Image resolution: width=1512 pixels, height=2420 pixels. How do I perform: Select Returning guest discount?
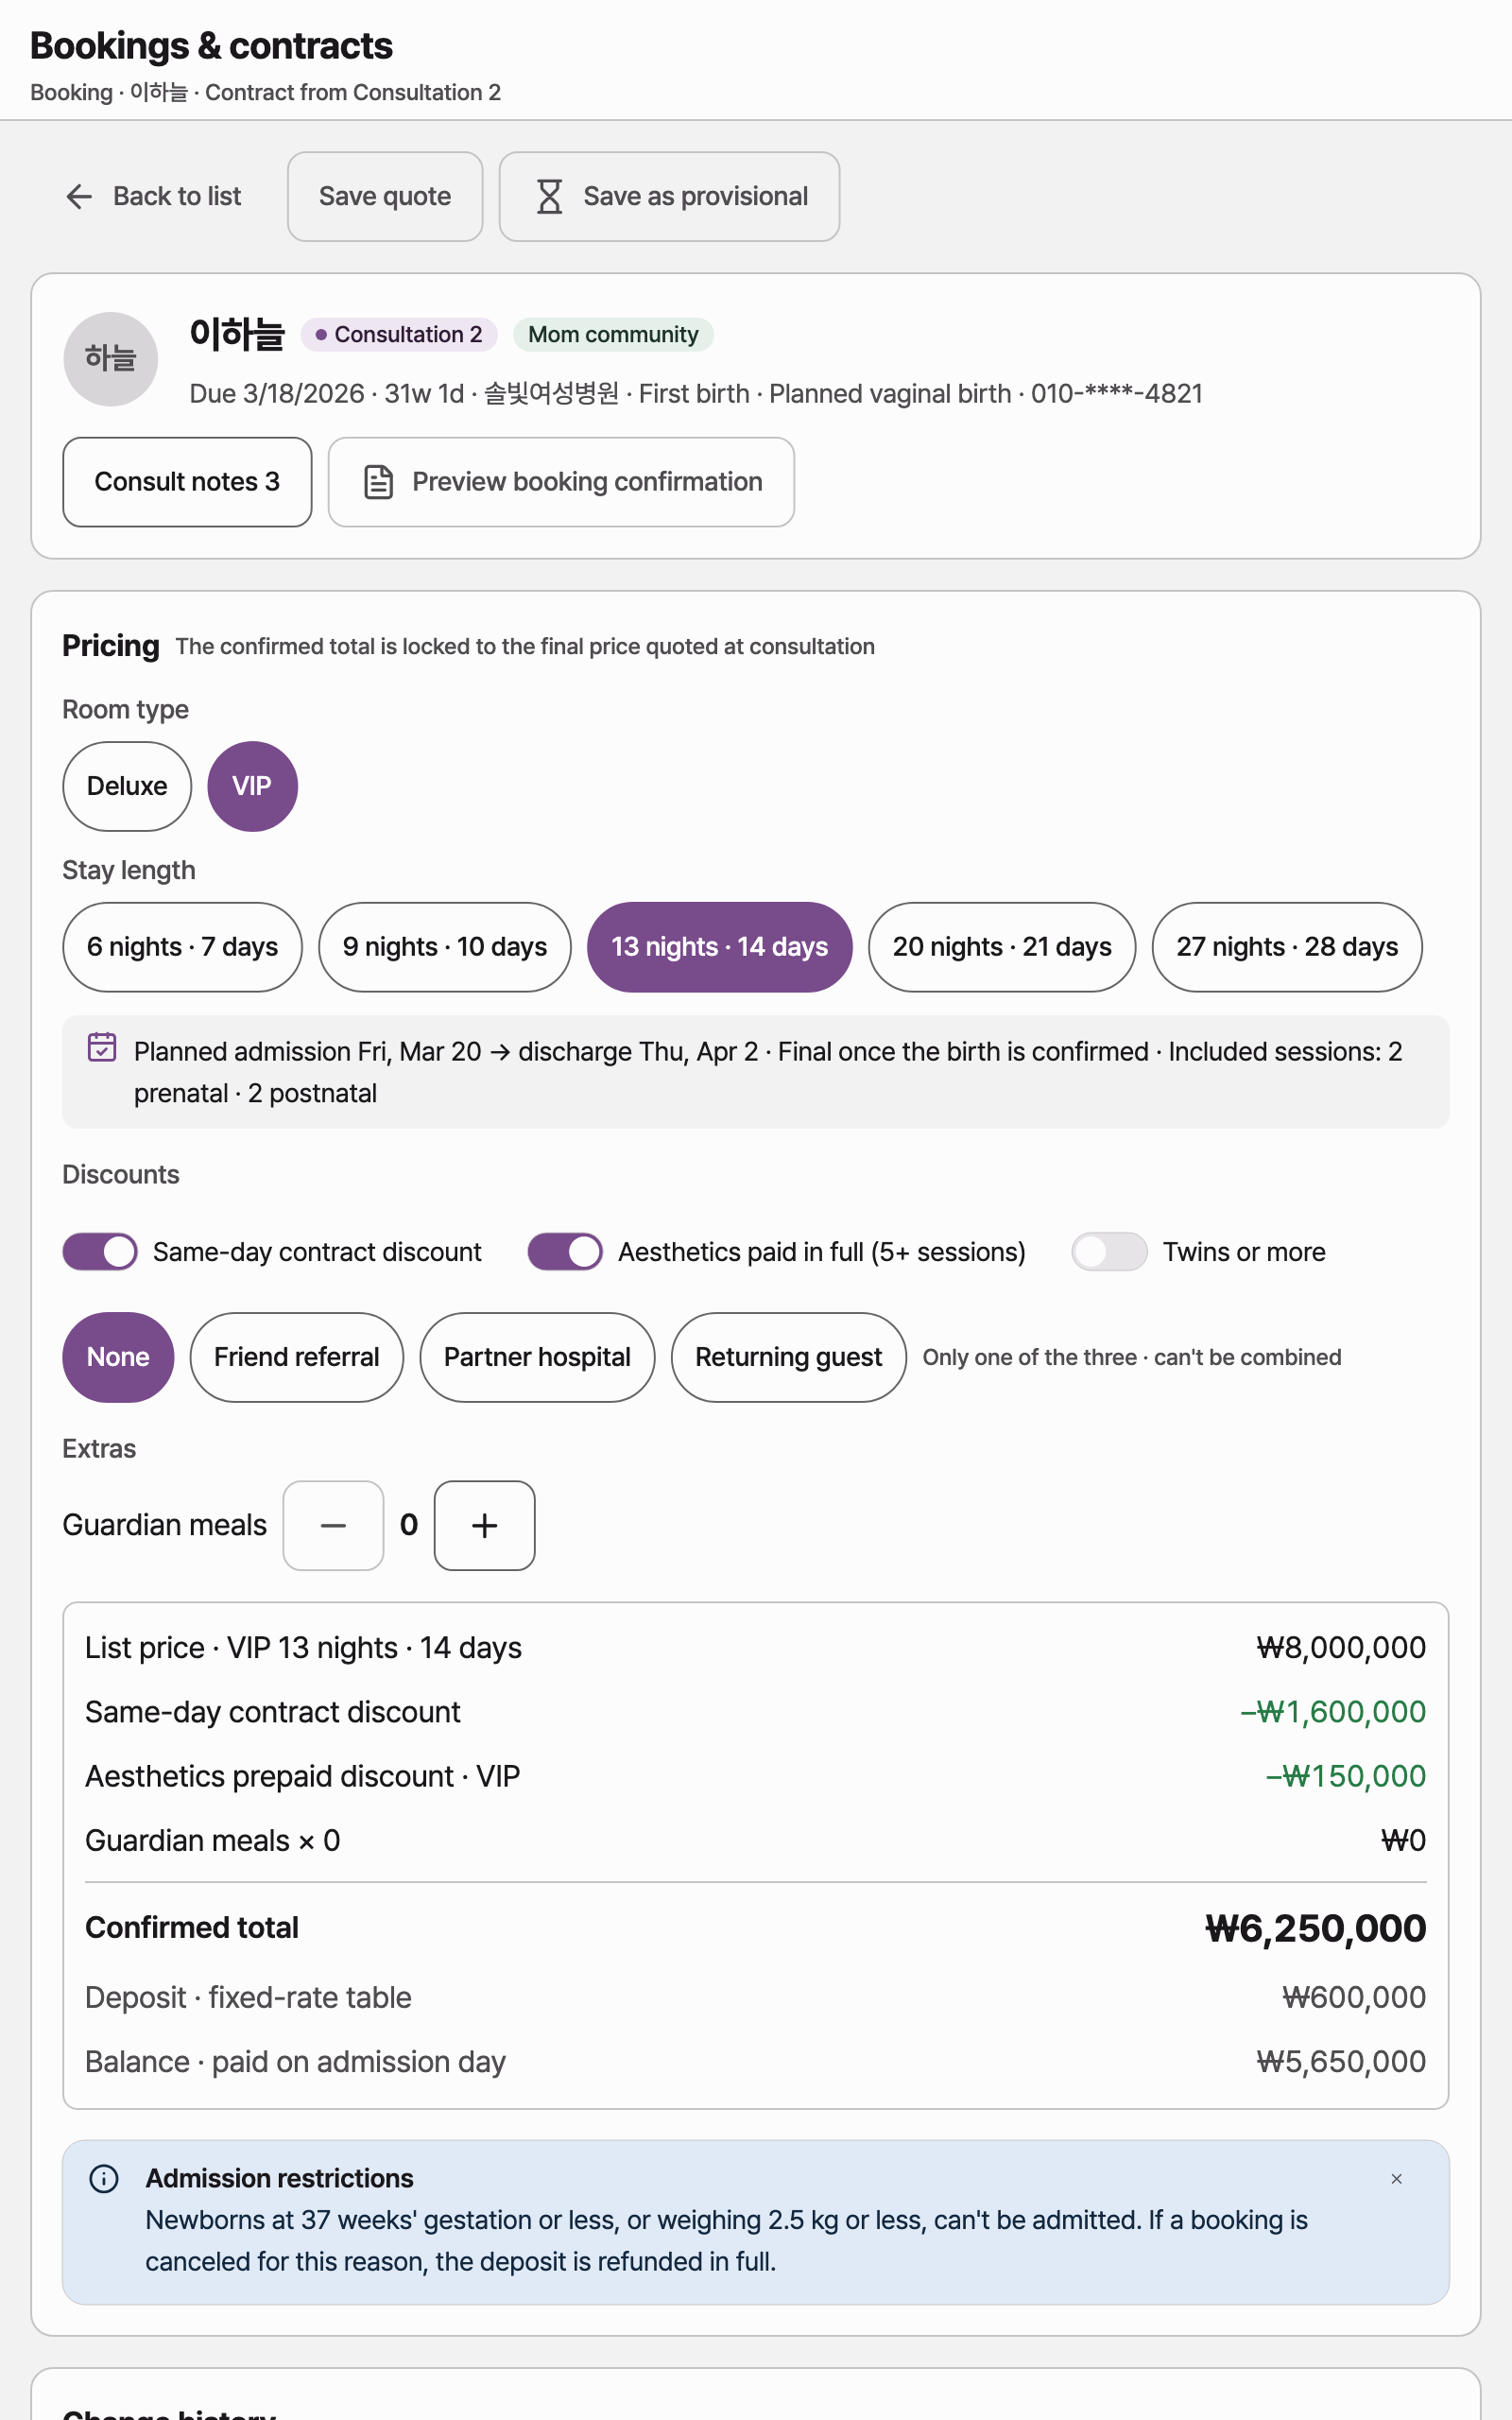(789, 1357)
